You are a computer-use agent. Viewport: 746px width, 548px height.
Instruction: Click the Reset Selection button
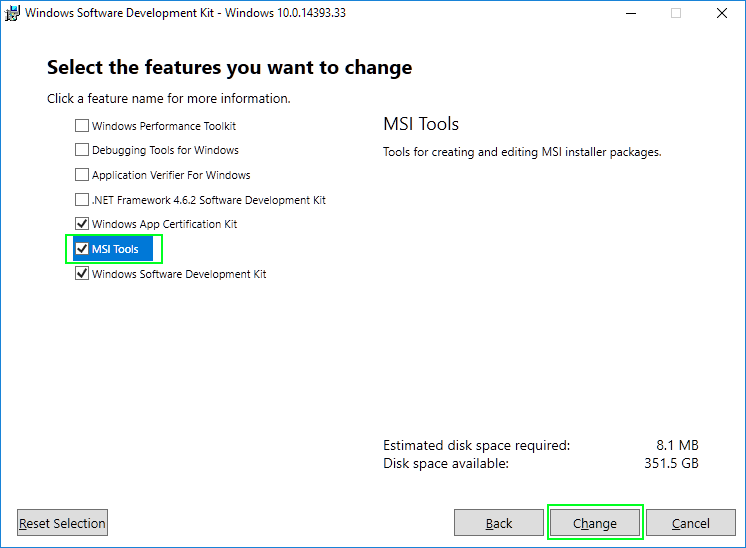point(62,523)
